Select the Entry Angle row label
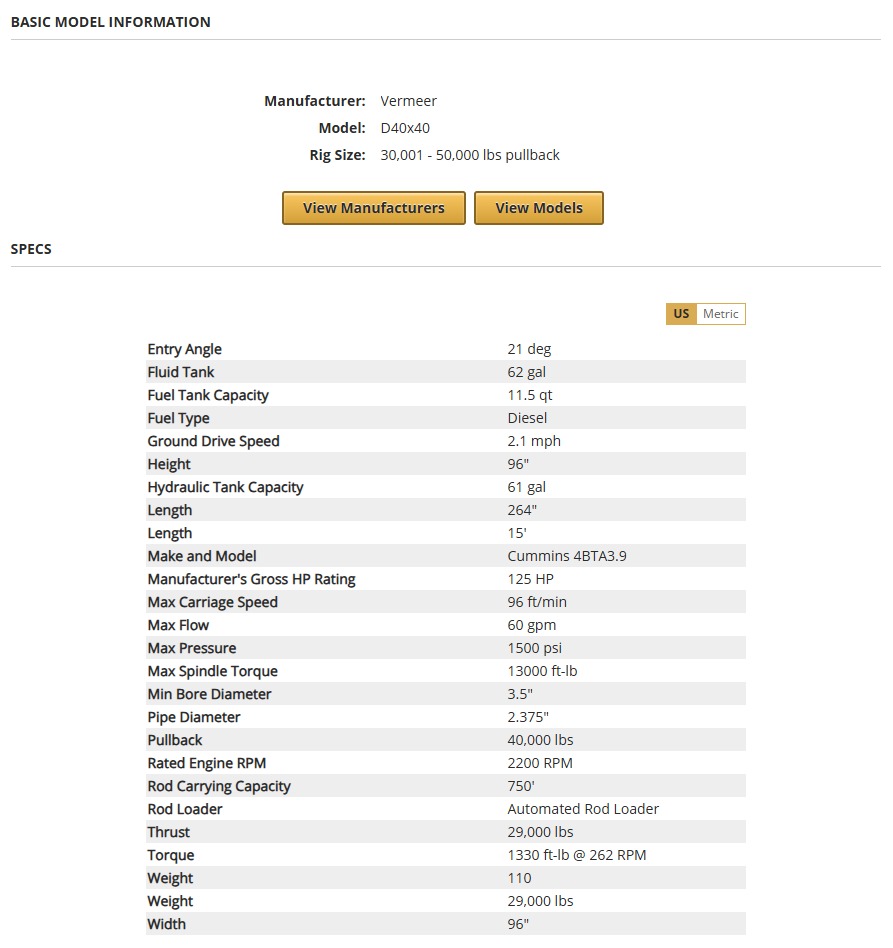The width and height of the screenshot is (893, 948). pyautogui.click(x=184, y=349)
